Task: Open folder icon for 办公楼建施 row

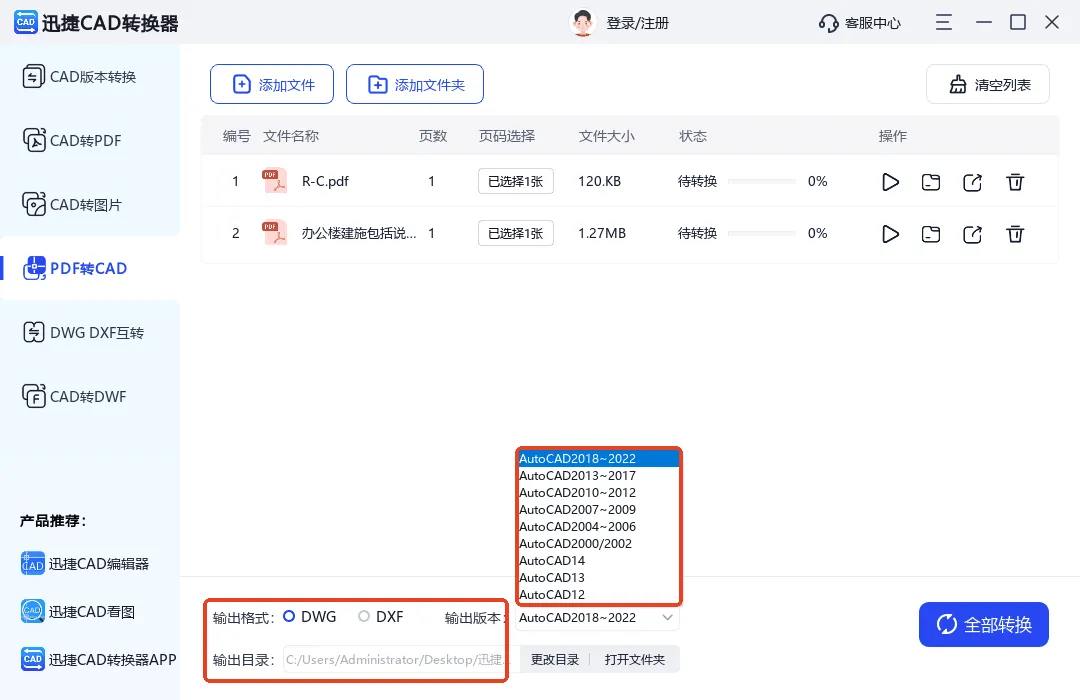Action: [931, 234]
